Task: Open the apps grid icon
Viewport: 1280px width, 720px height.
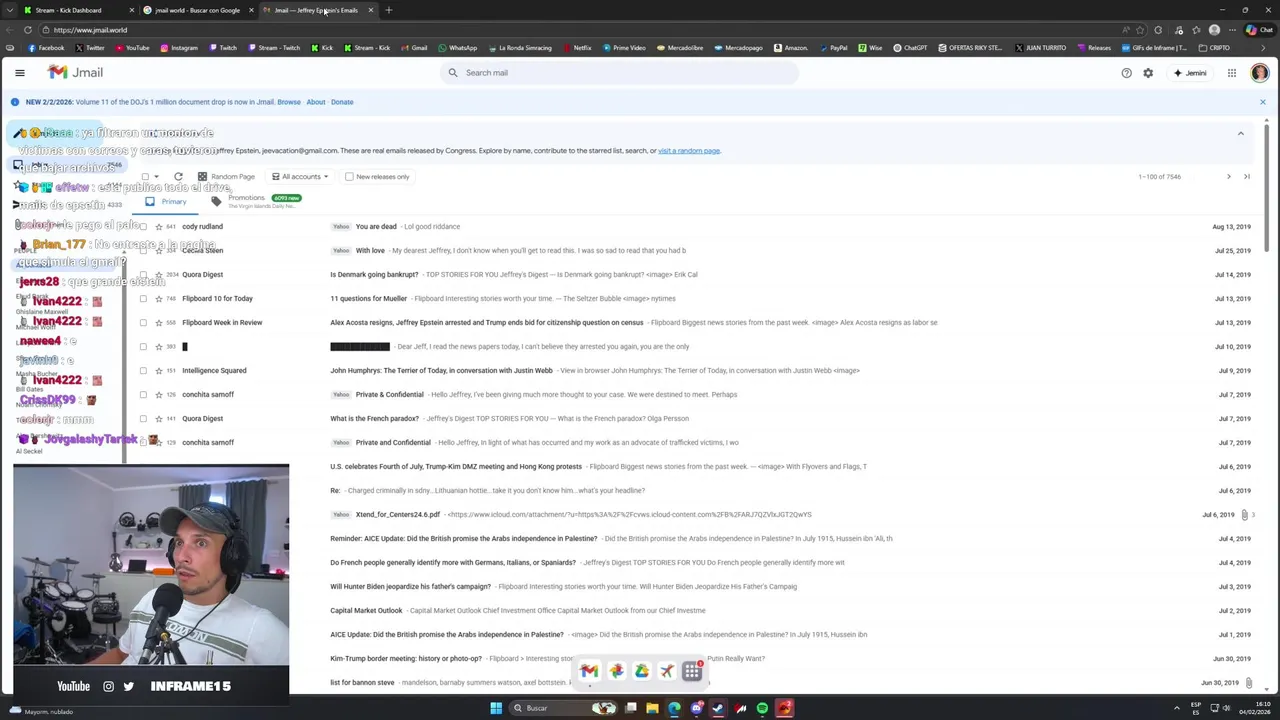Action: coord(1232,73)
